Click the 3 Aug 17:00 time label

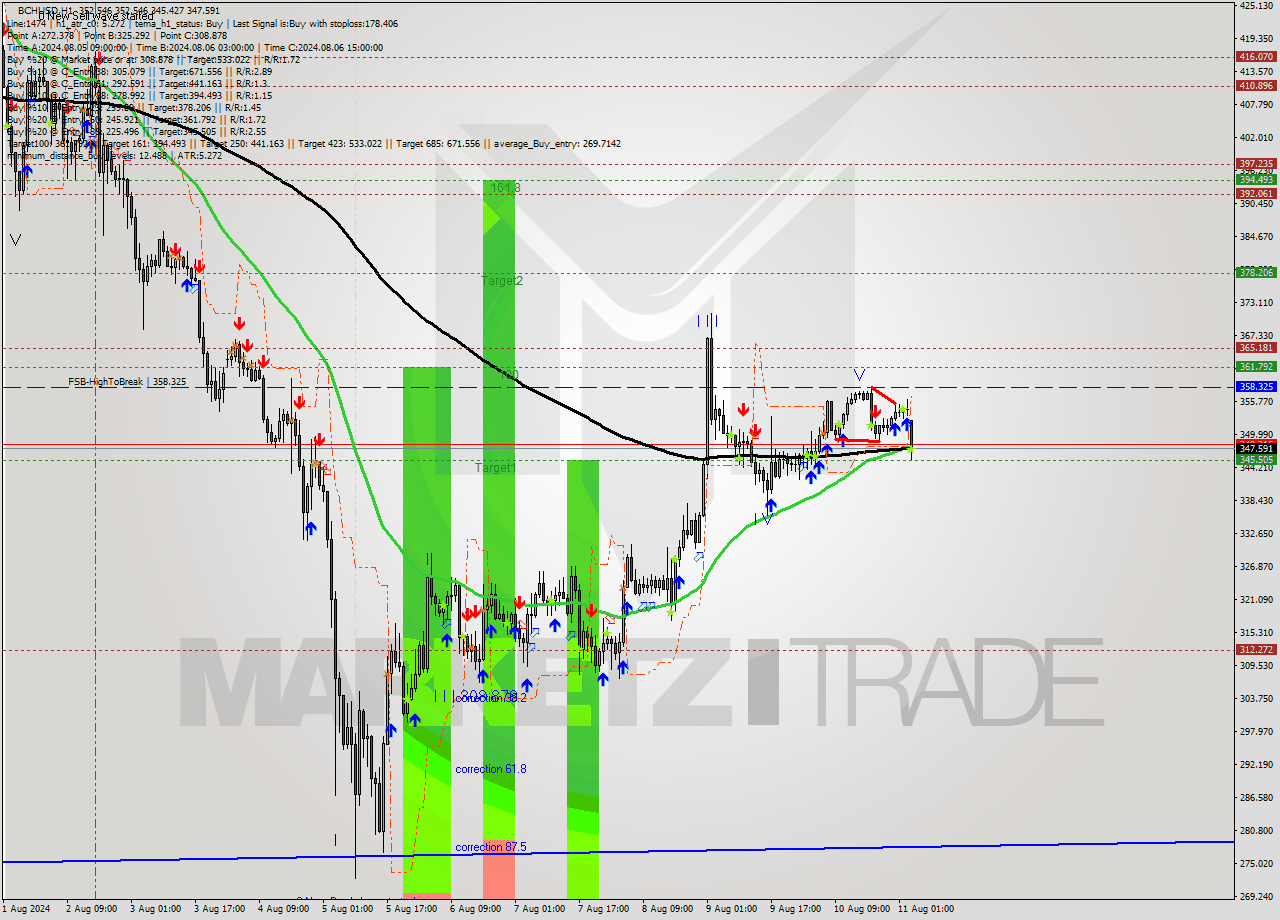click(219, 909)
